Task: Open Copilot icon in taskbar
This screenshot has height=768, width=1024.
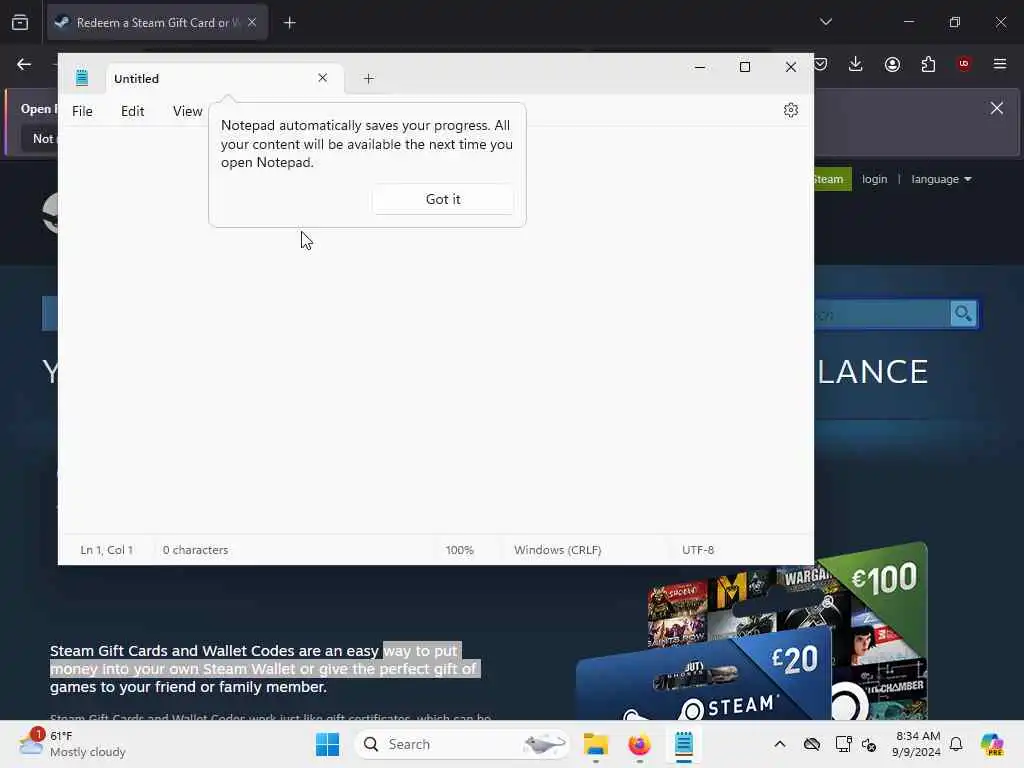Action: pyautogui.click(x=992, y=744)
